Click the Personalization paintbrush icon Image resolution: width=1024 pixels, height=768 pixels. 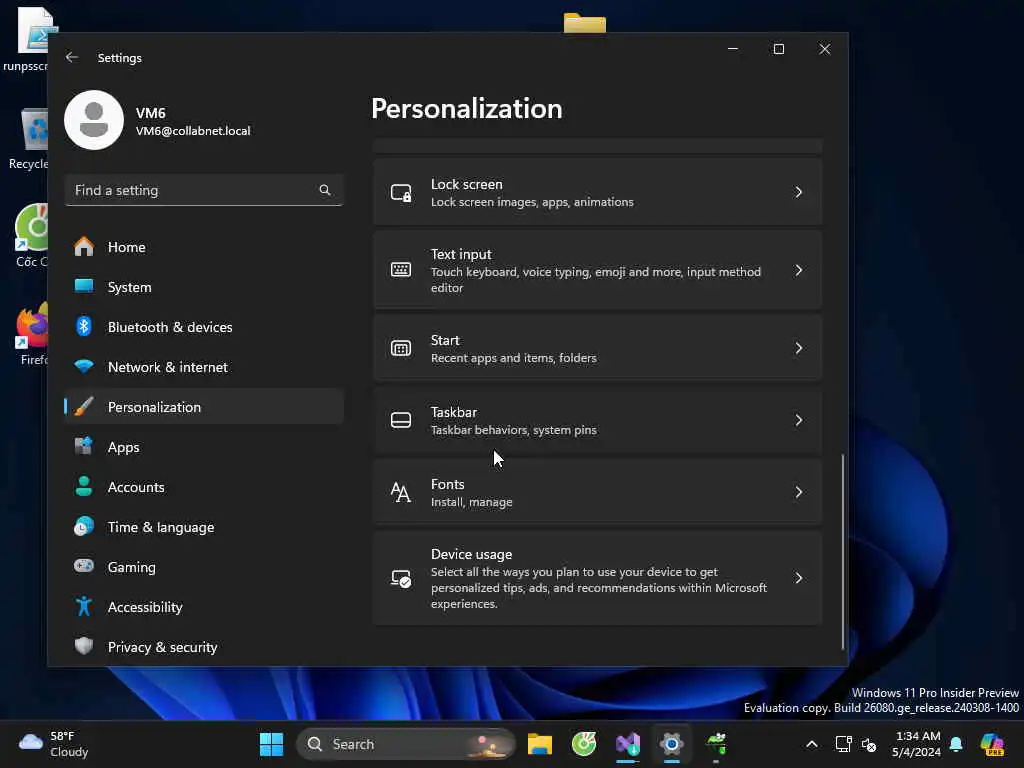click(x=84, y=407)
